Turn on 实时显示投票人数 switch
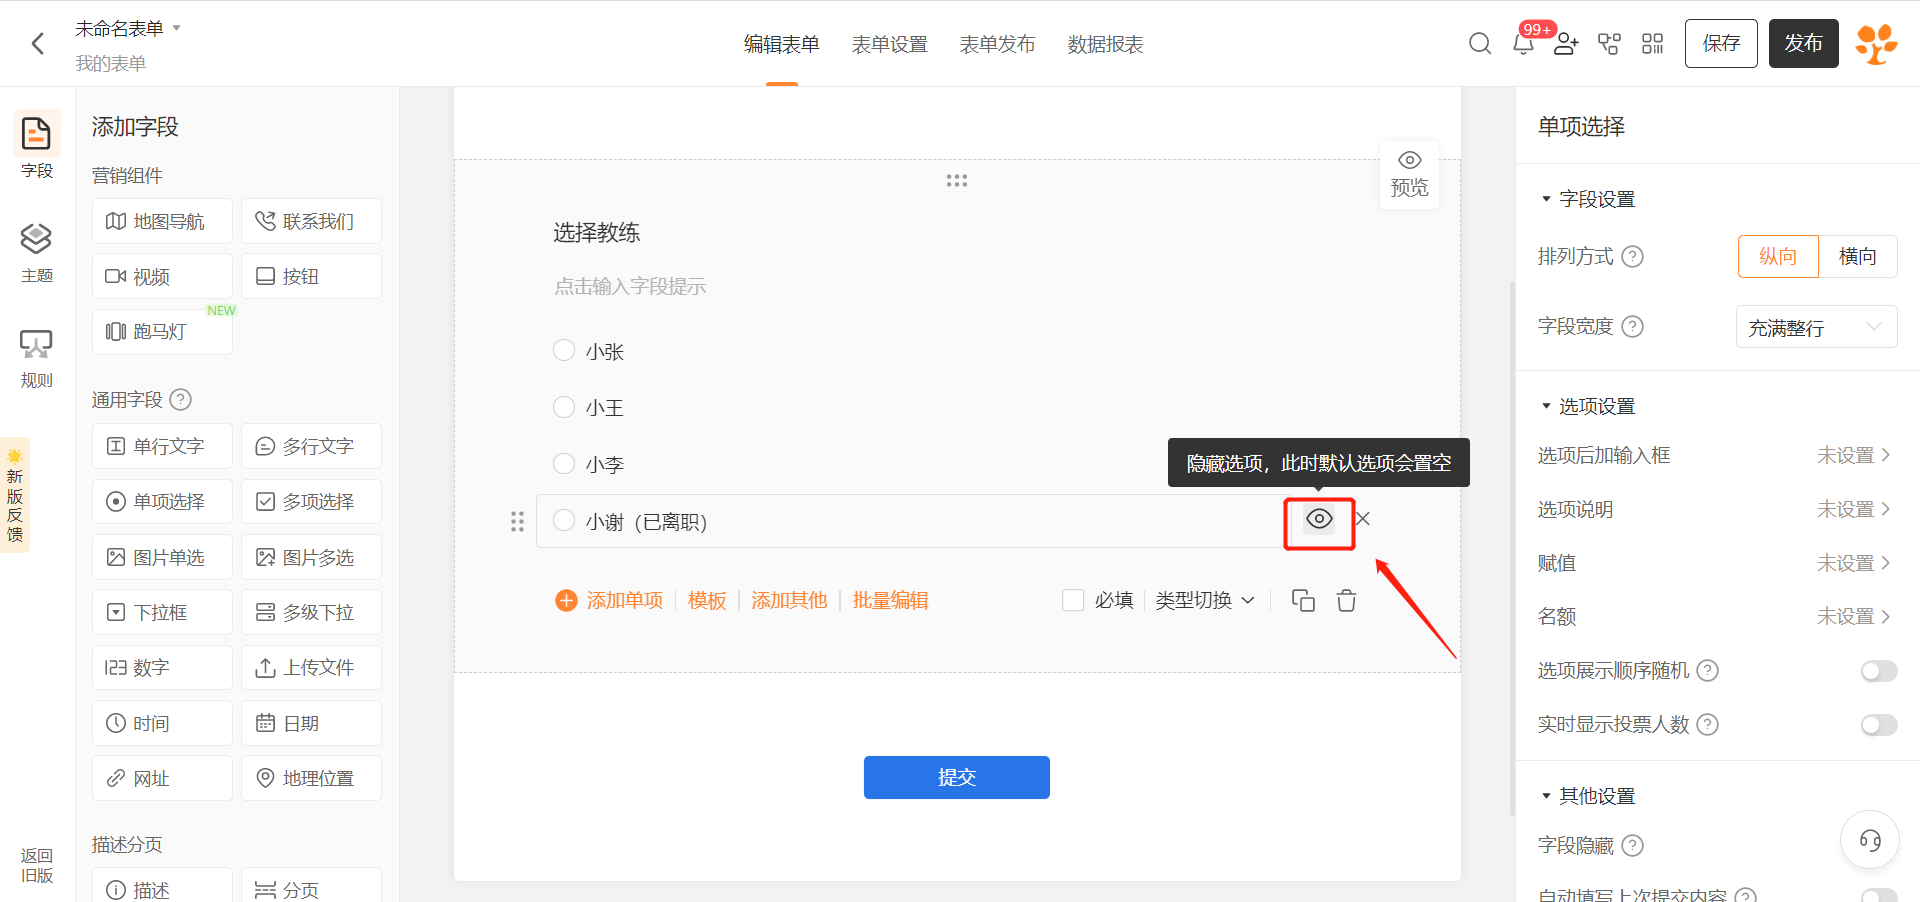Viewport: 1920px width, 902px height. pos(1878,725)
